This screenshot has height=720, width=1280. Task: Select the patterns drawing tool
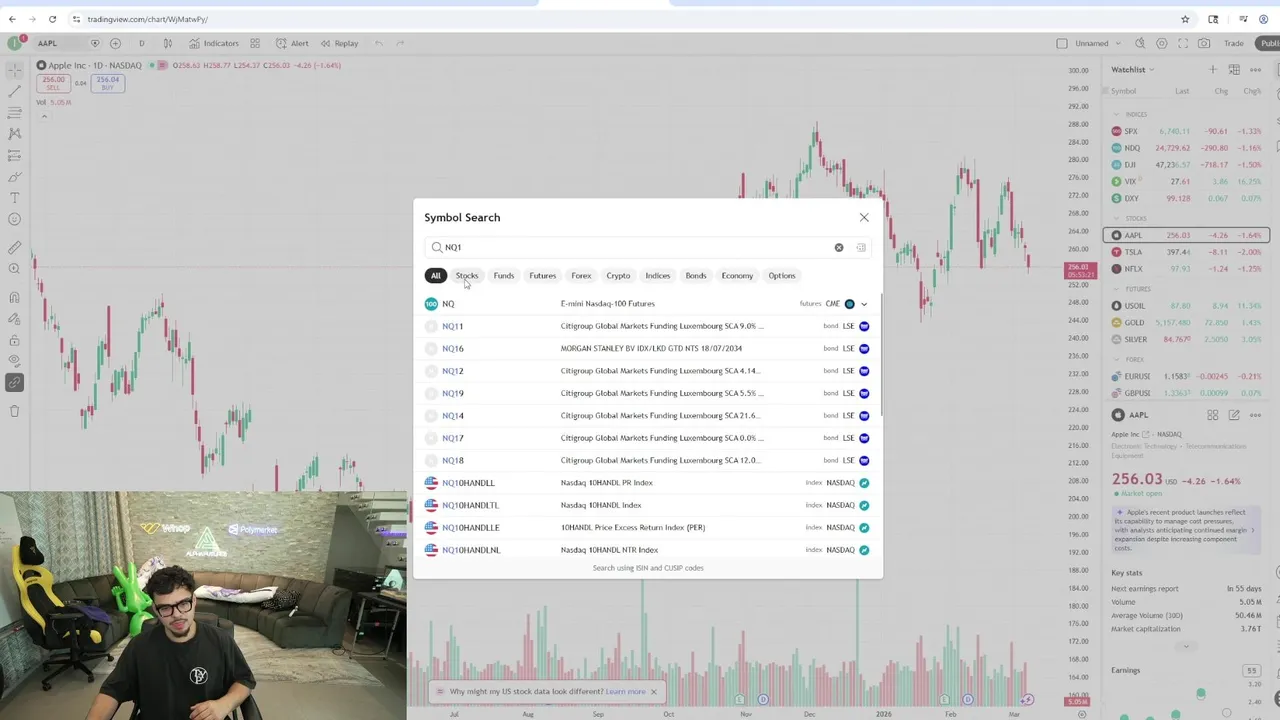coord(14,134)
